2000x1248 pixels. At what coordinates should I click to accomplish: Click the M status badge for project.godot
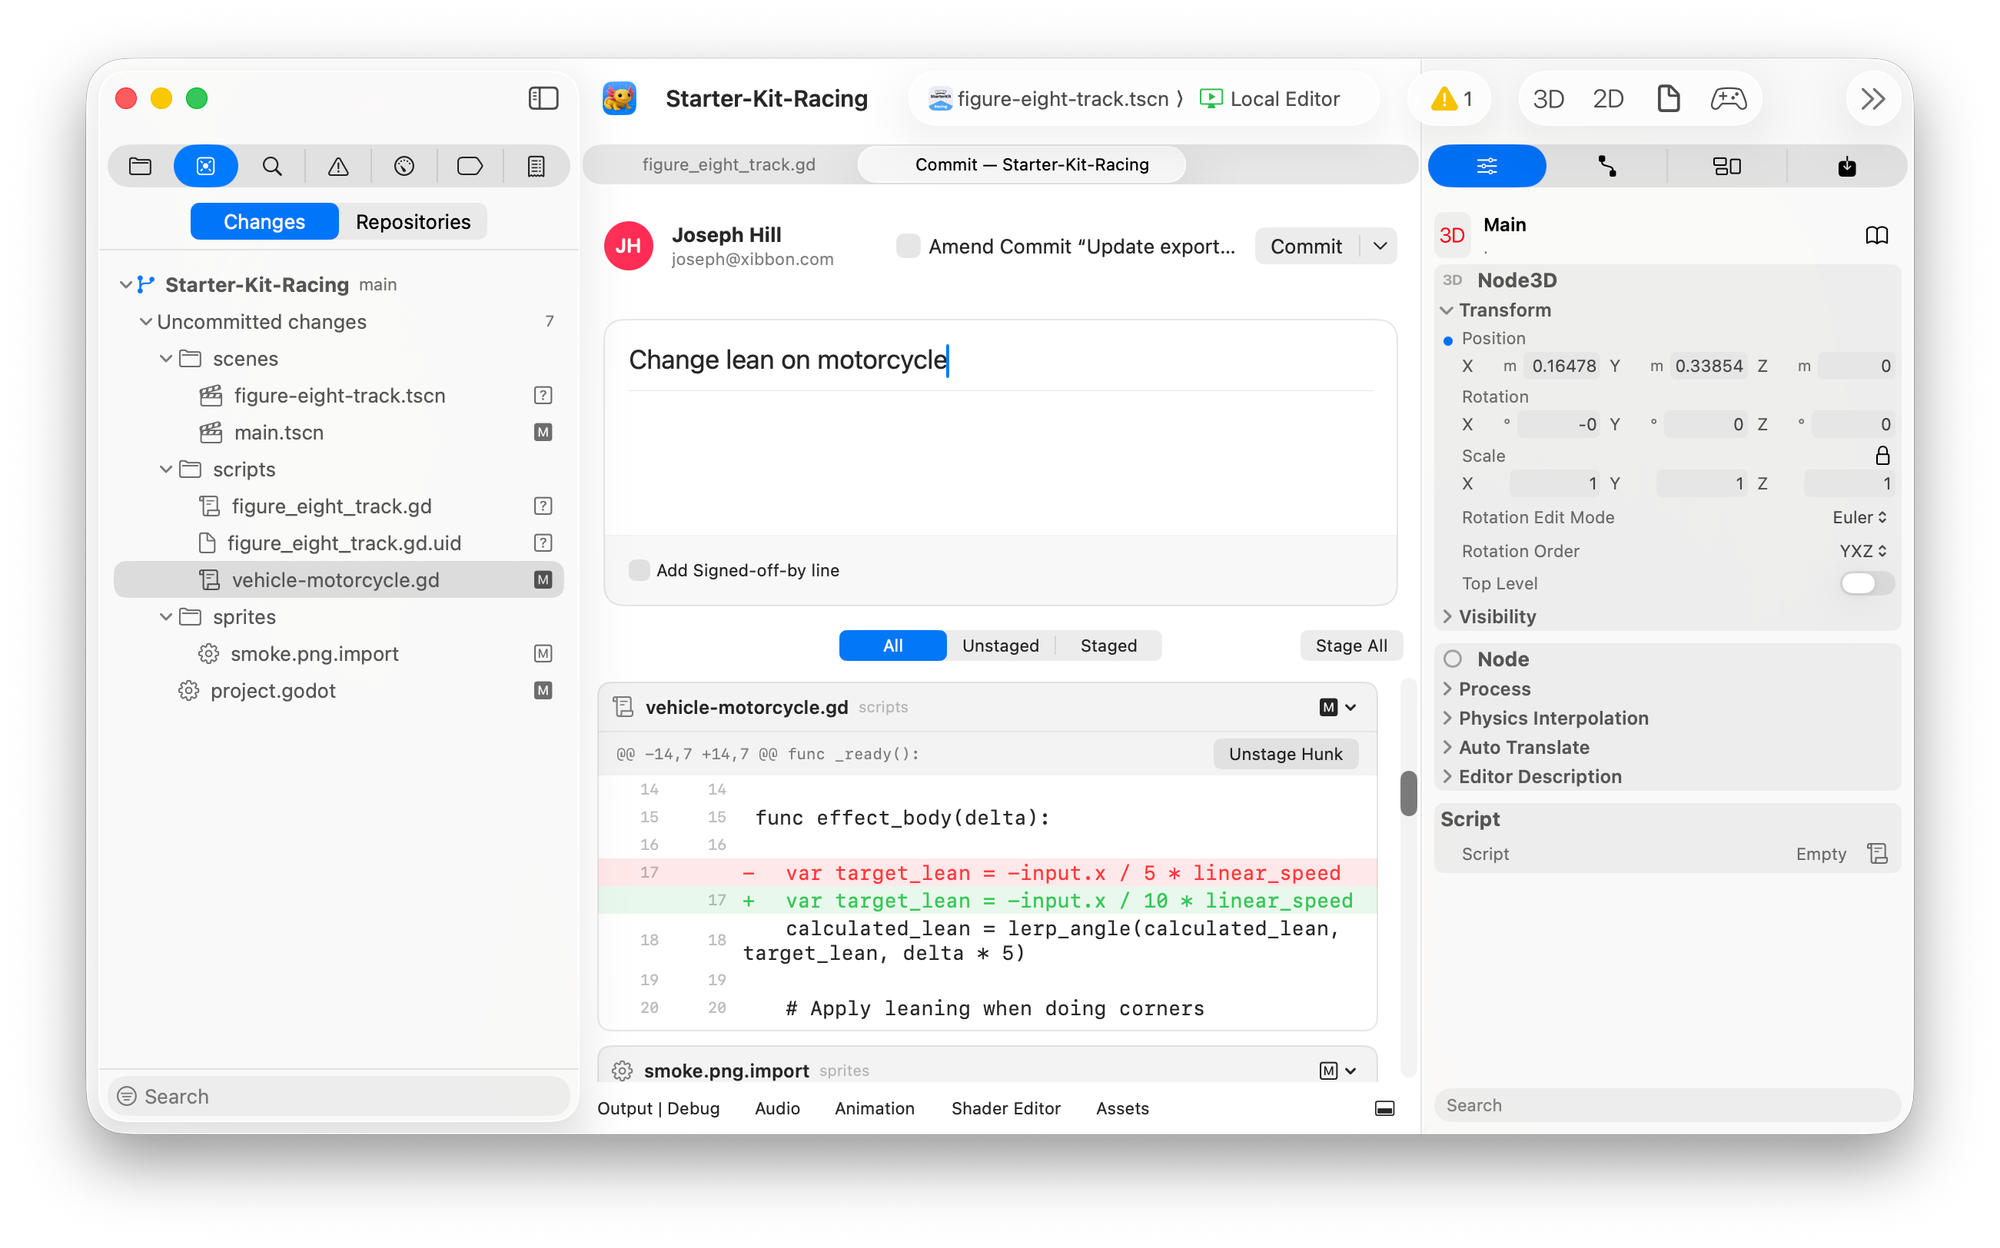pyautogui.click(x=543, y=690)
